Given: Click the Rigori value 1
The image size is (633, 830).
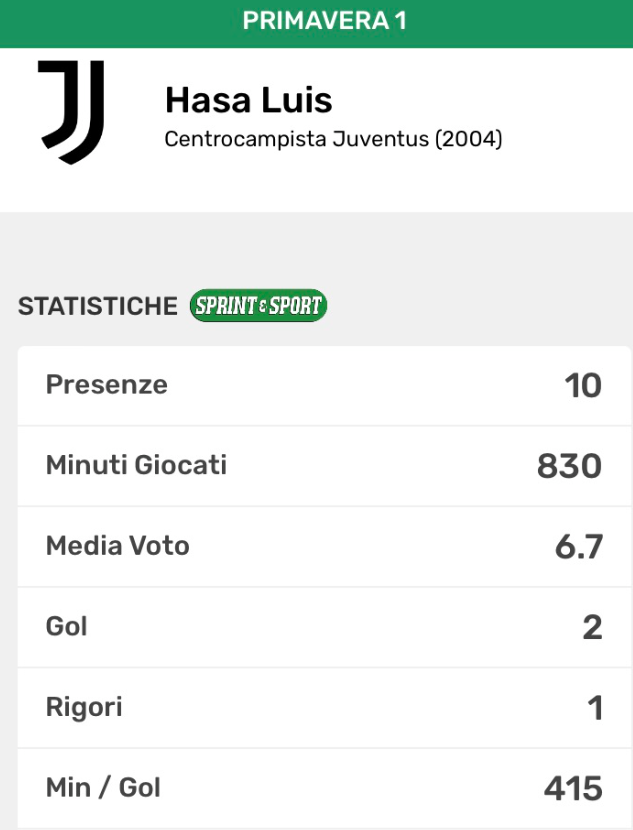Looking at the screenshot, I should pyautogui.click(x=595, y=708).
